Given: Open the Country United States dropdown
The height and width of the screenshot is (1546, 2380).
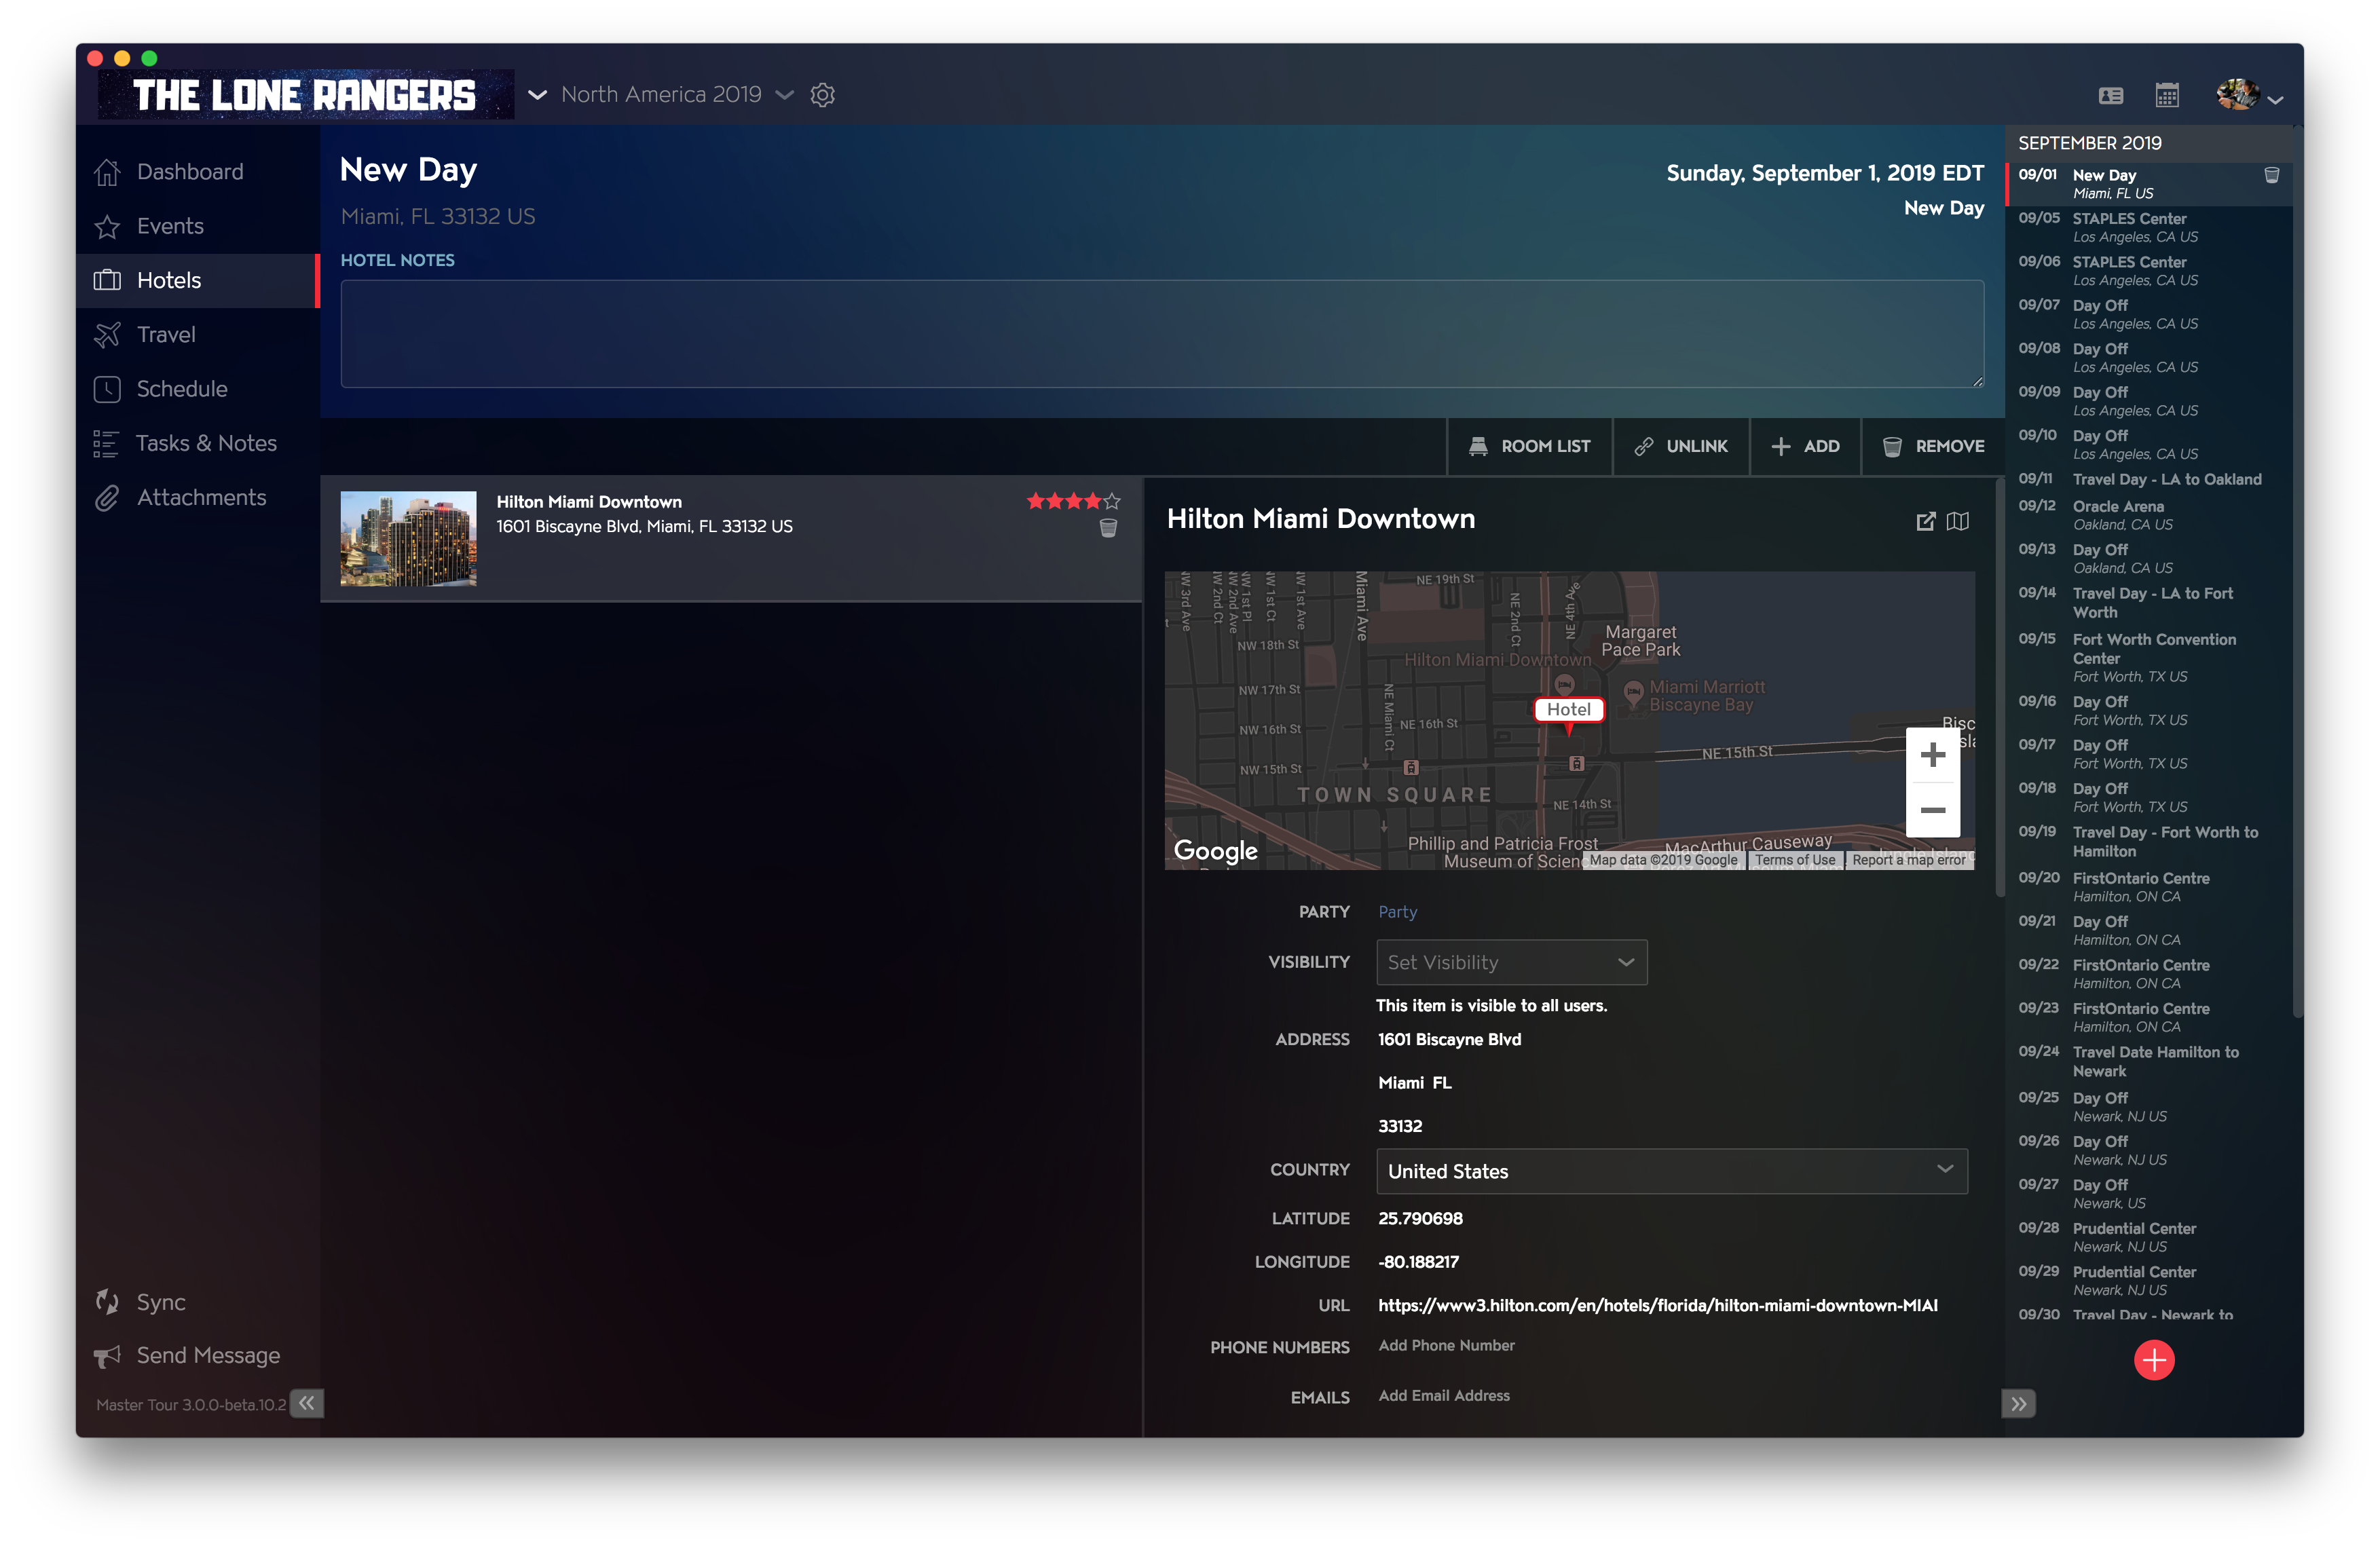Looking at the screenshot, I should click(1672, 1171).
